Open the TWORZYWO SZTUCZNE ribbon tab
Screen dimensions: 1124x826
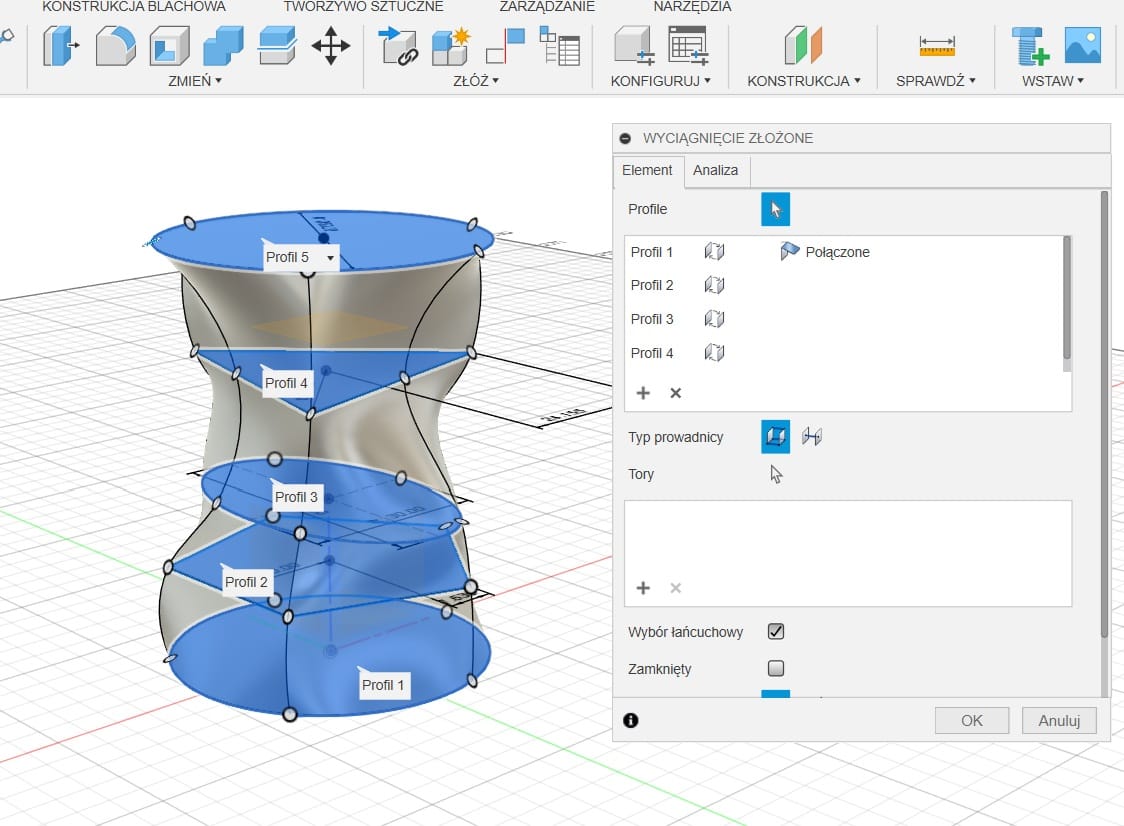(363, 7)
